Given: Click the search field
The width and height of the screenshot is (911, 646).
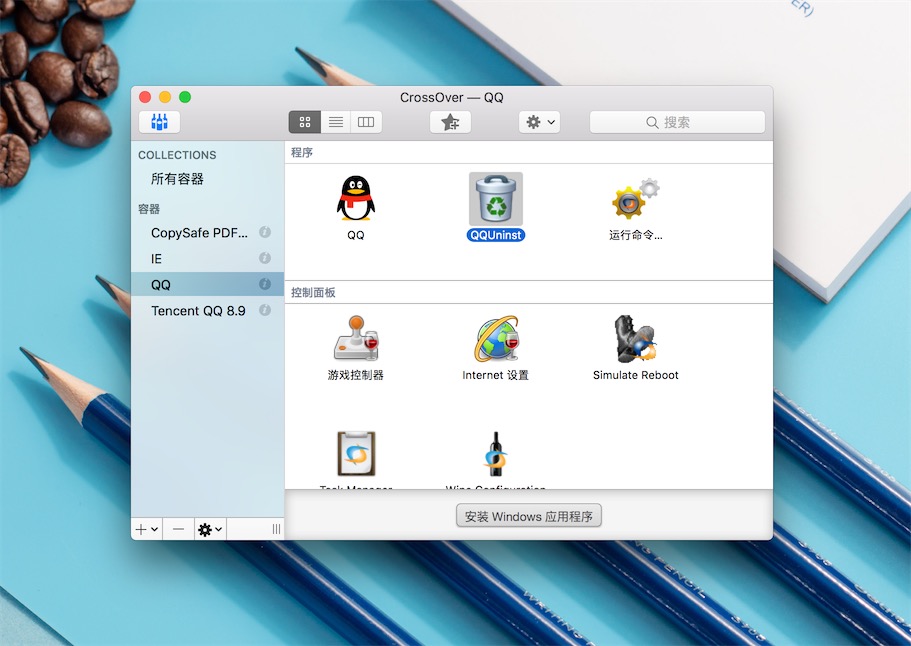Looking at the screenshot, I should [677, 122].
